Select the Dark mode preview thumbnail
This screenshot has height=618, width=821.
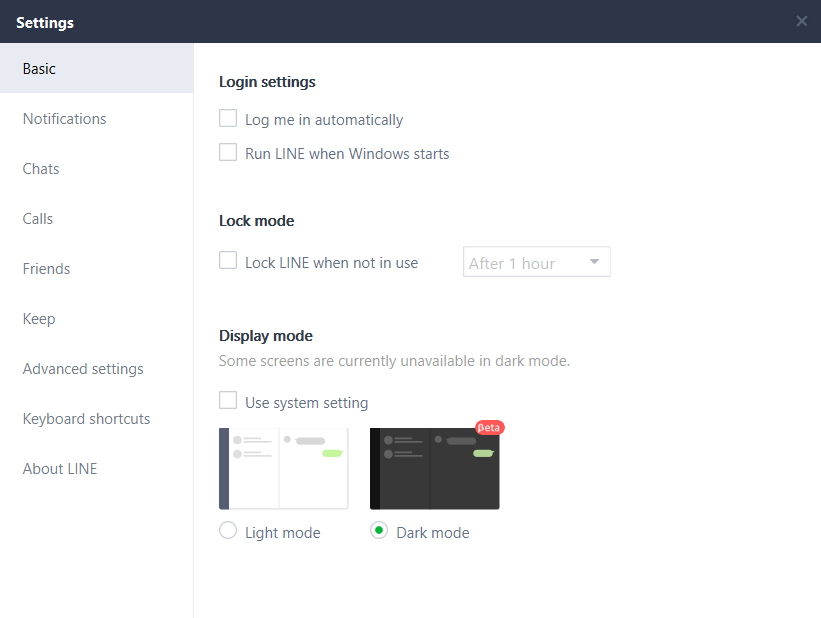(434, 469)
